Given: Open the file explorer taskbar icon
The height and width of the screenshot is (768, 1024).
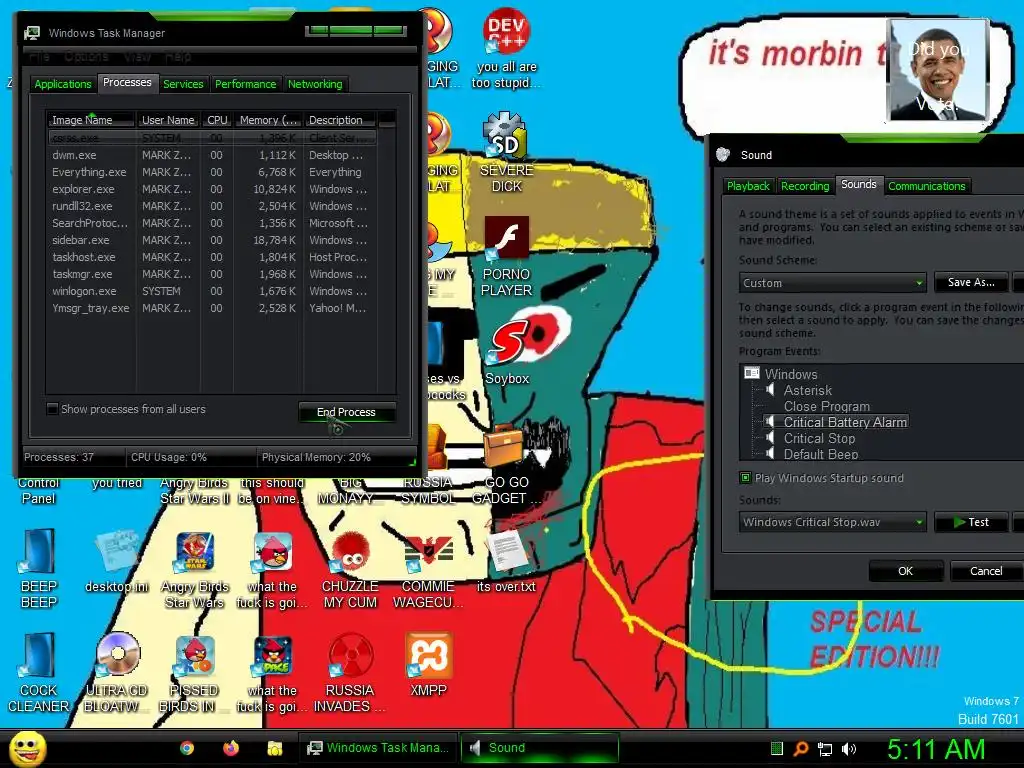Looking at the screenshot, I should pos(275,748).
